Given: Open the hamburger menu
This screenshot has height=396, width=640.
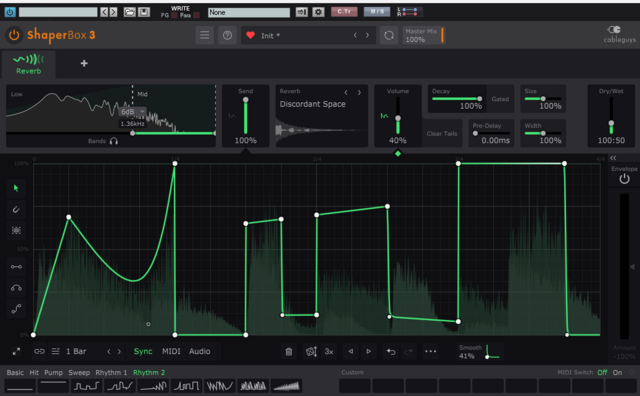Looking at the screenshot, I should 204,35.
